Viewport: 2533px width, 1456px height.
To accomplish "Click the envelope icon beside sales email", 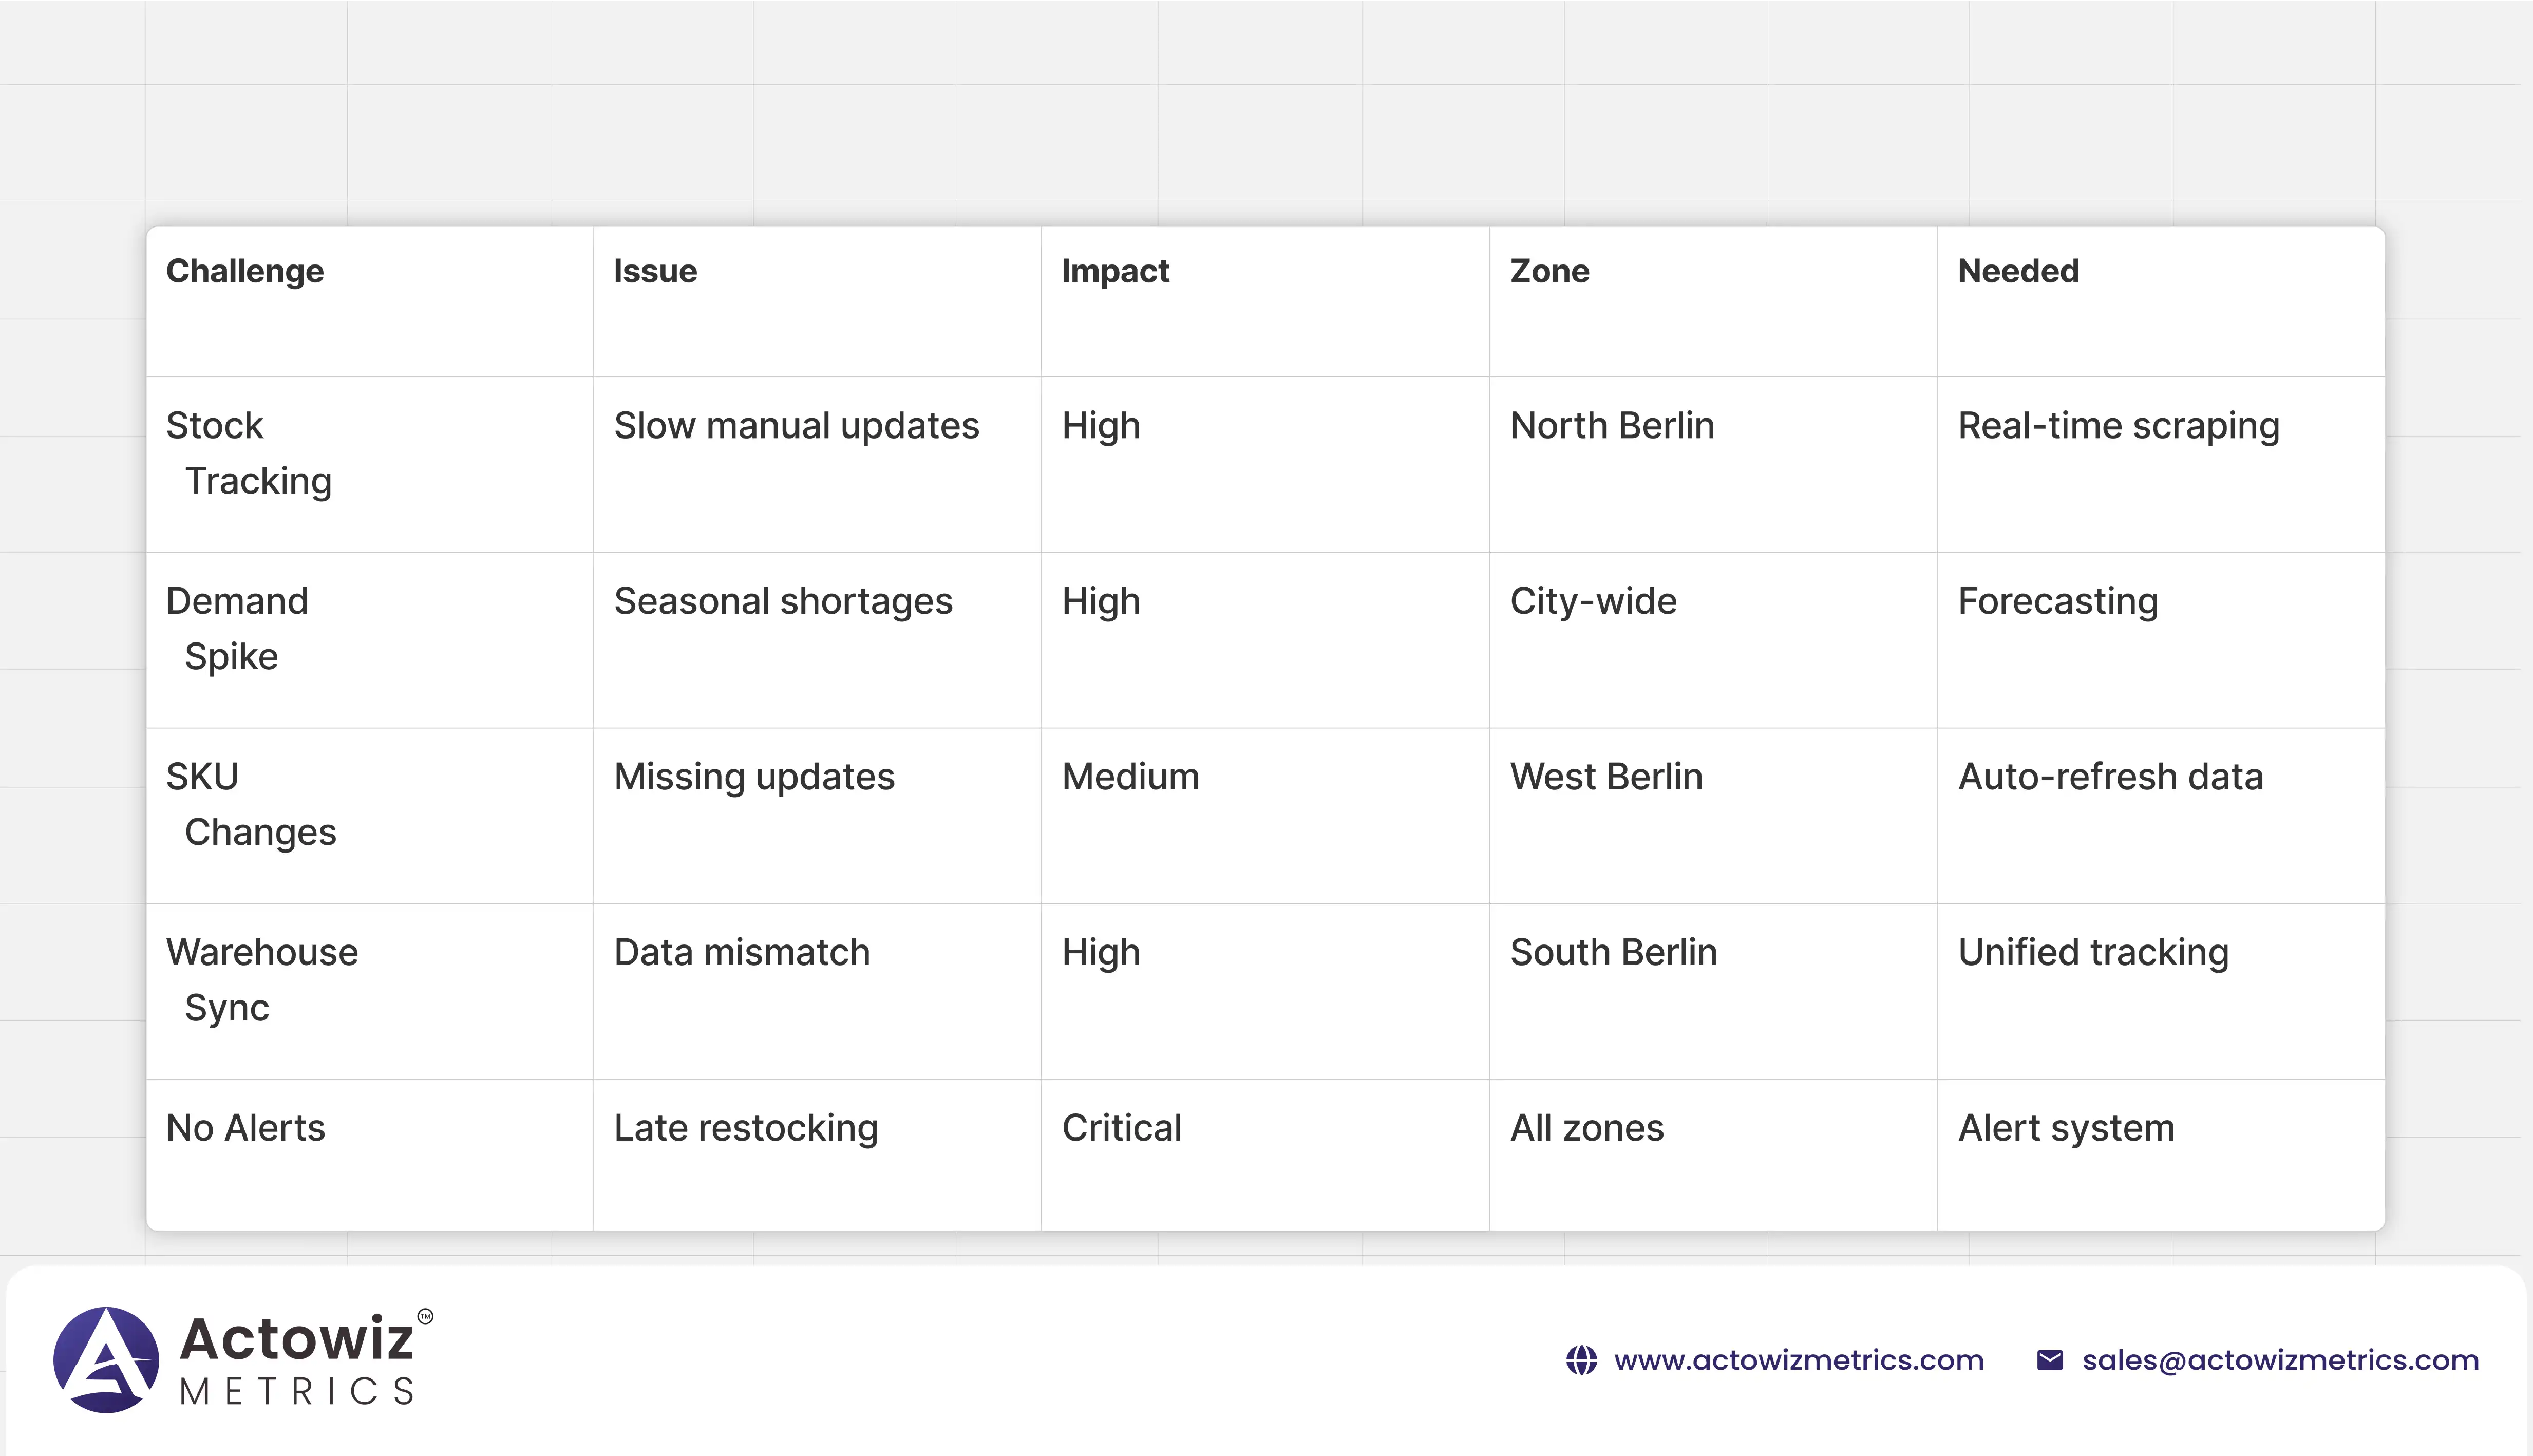I will (2049, 1360).
